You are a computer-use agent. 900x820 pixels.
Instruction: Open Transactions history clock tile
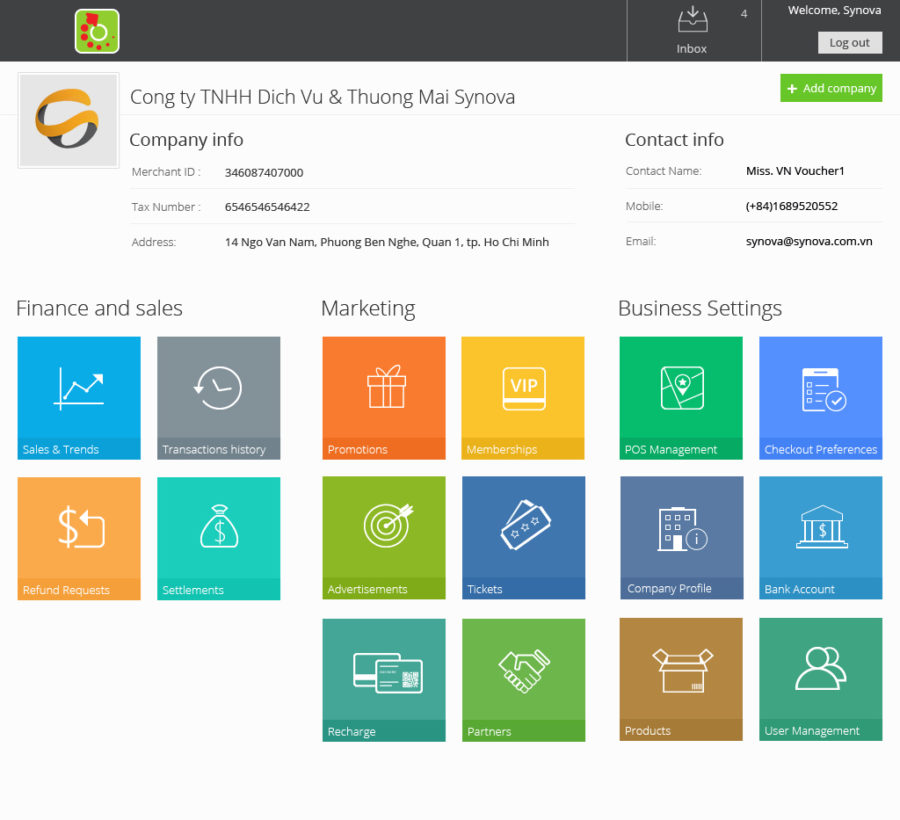218,397
